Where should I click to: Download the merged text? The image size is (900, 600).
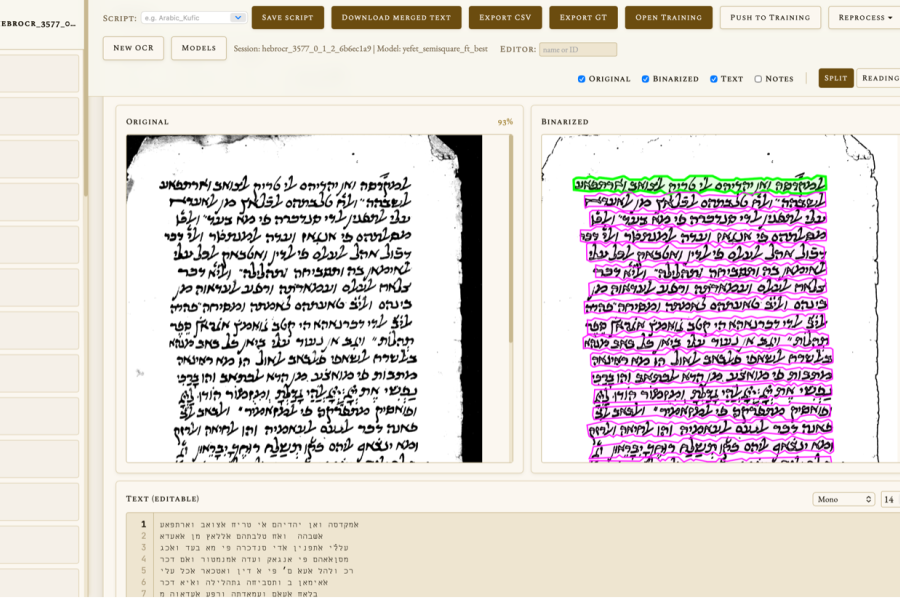396,18
